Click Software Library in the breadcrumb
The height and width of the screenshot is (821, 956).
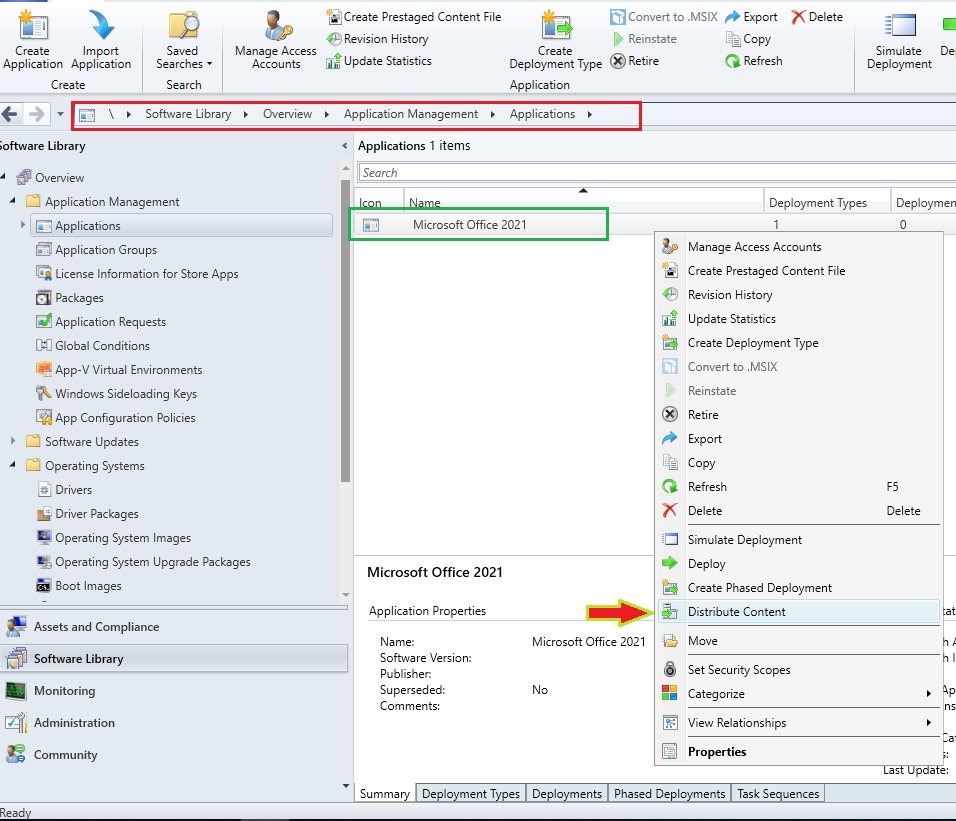coord(188,114)
